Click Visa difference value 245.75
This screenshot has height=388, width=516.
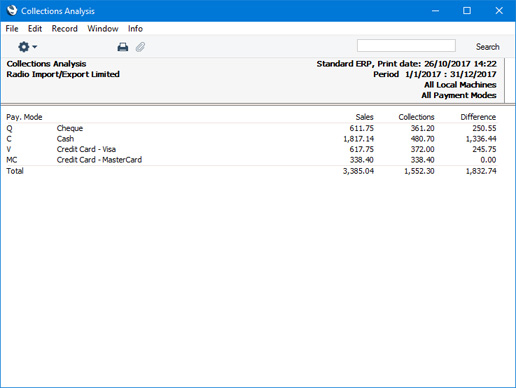tap(484, 149)
